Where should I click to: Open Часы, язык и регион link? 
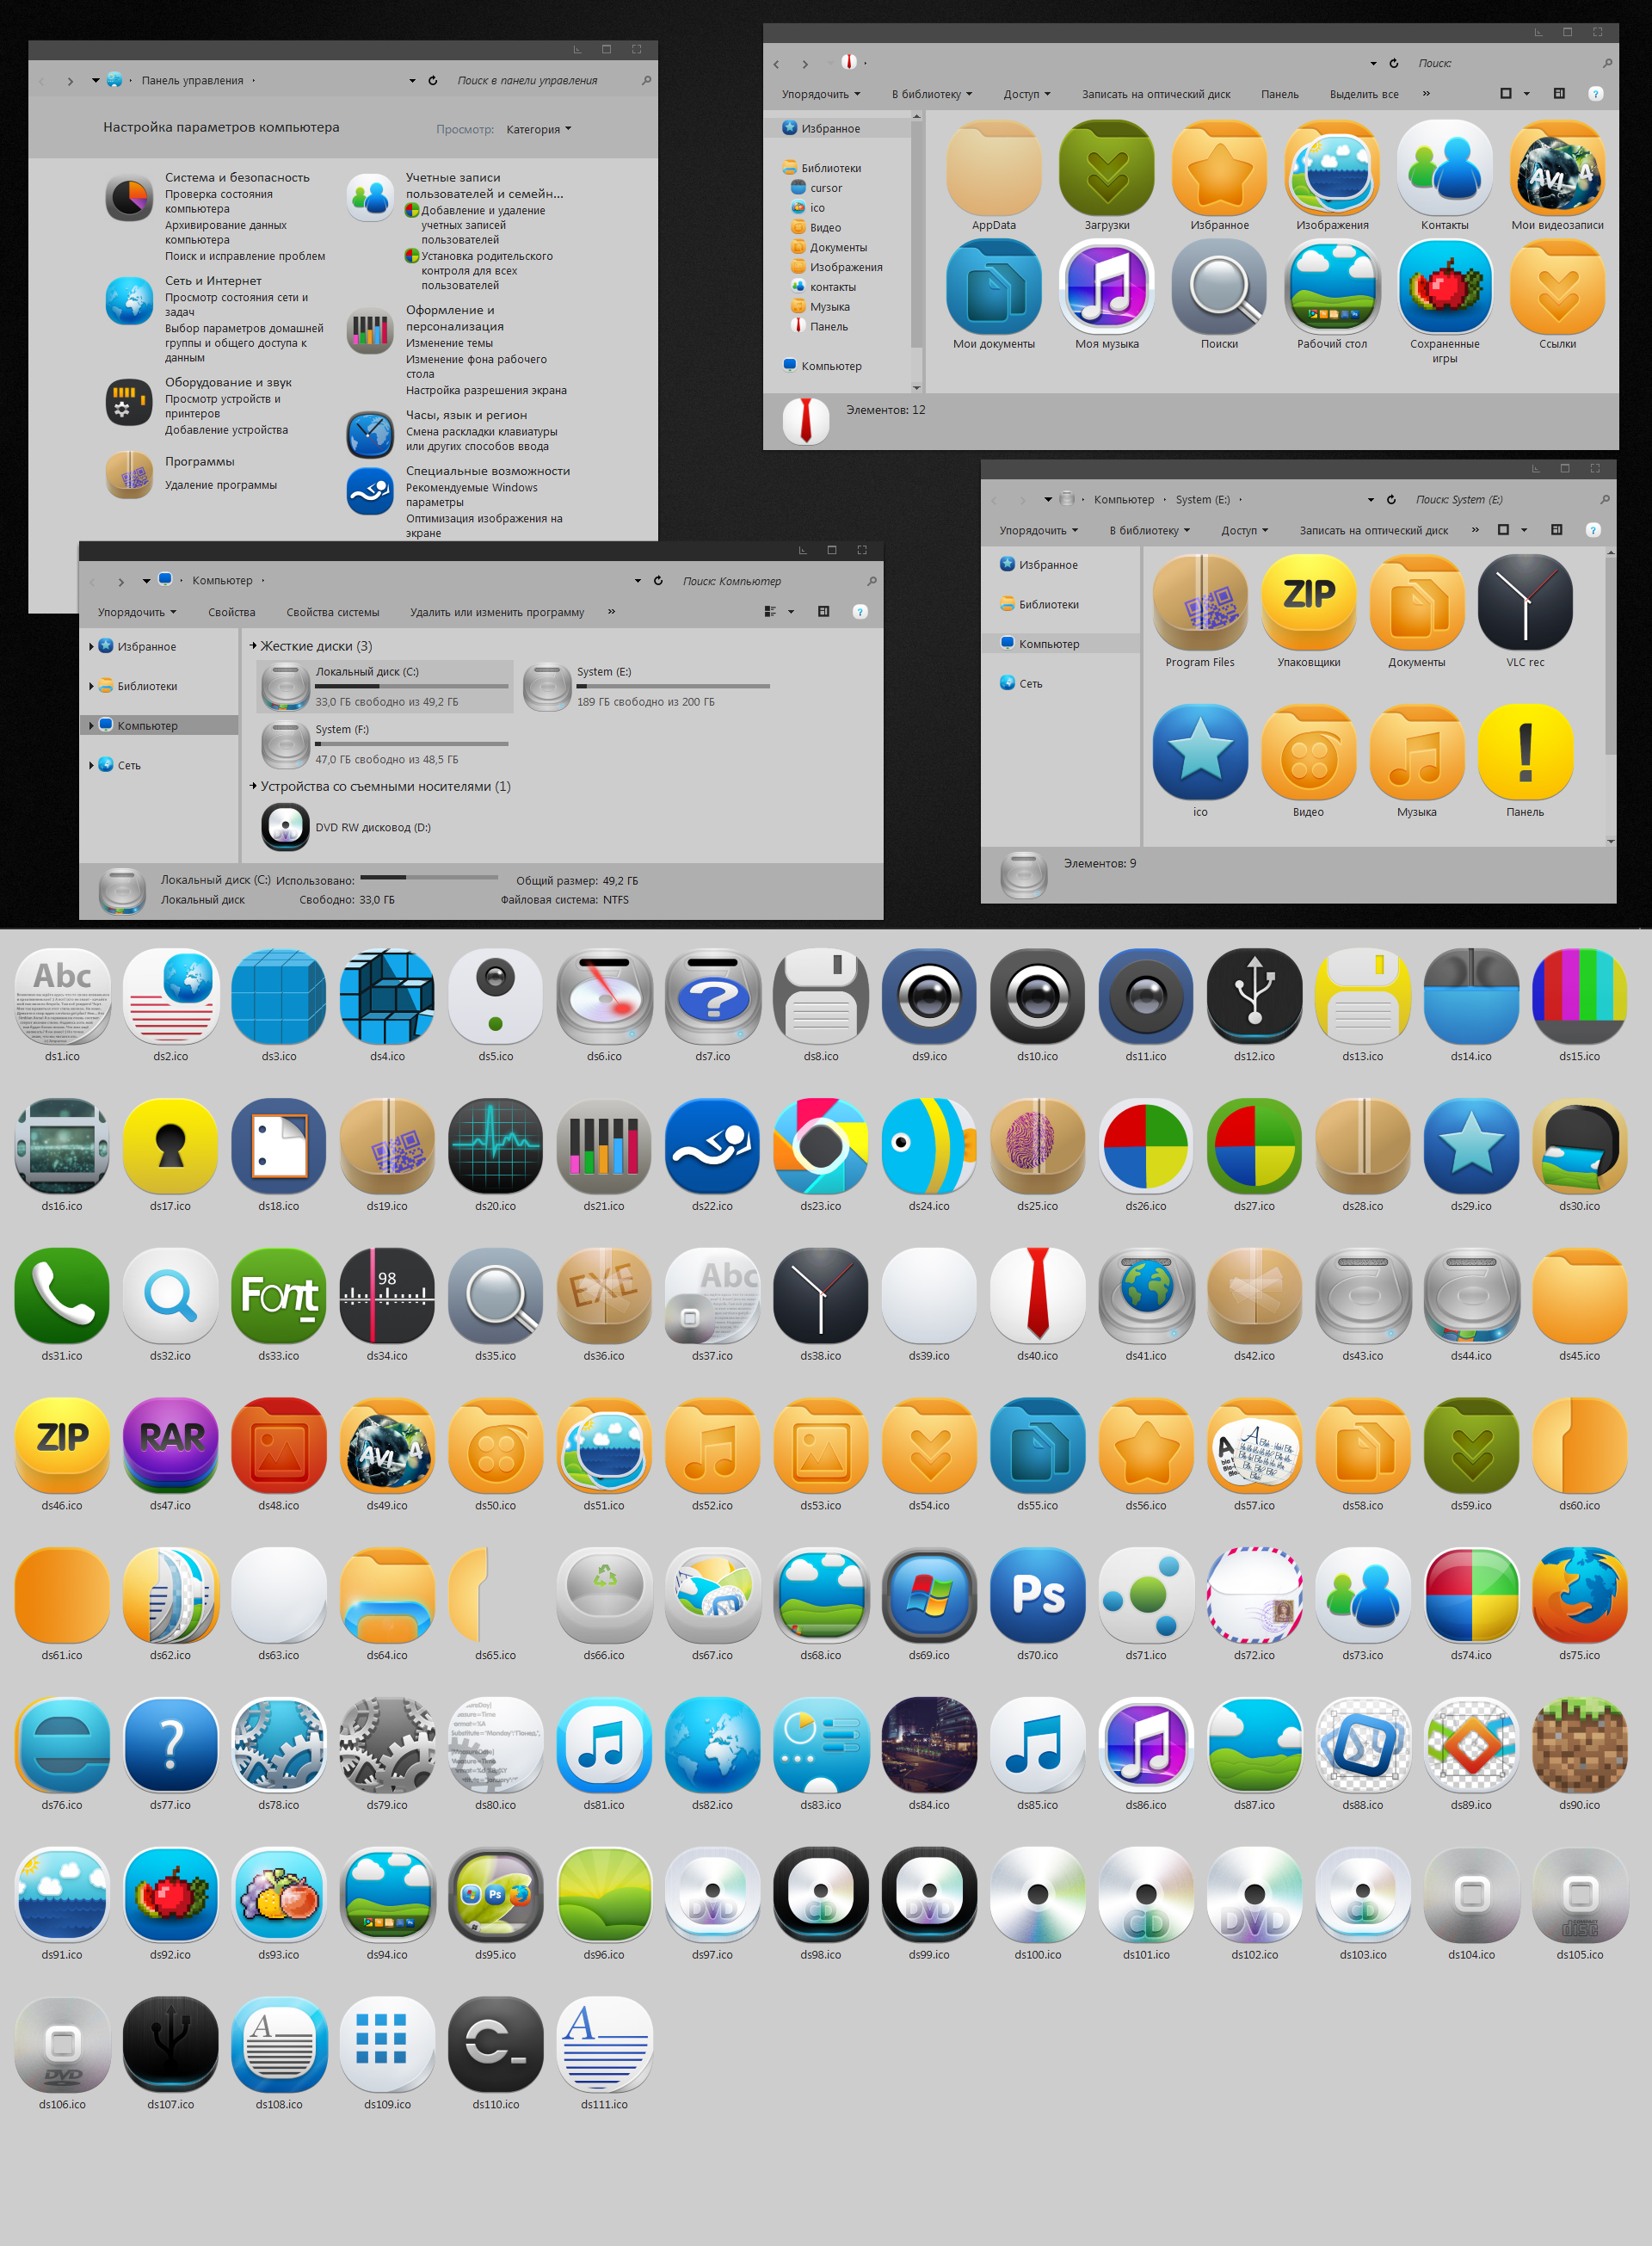point(466,415)
